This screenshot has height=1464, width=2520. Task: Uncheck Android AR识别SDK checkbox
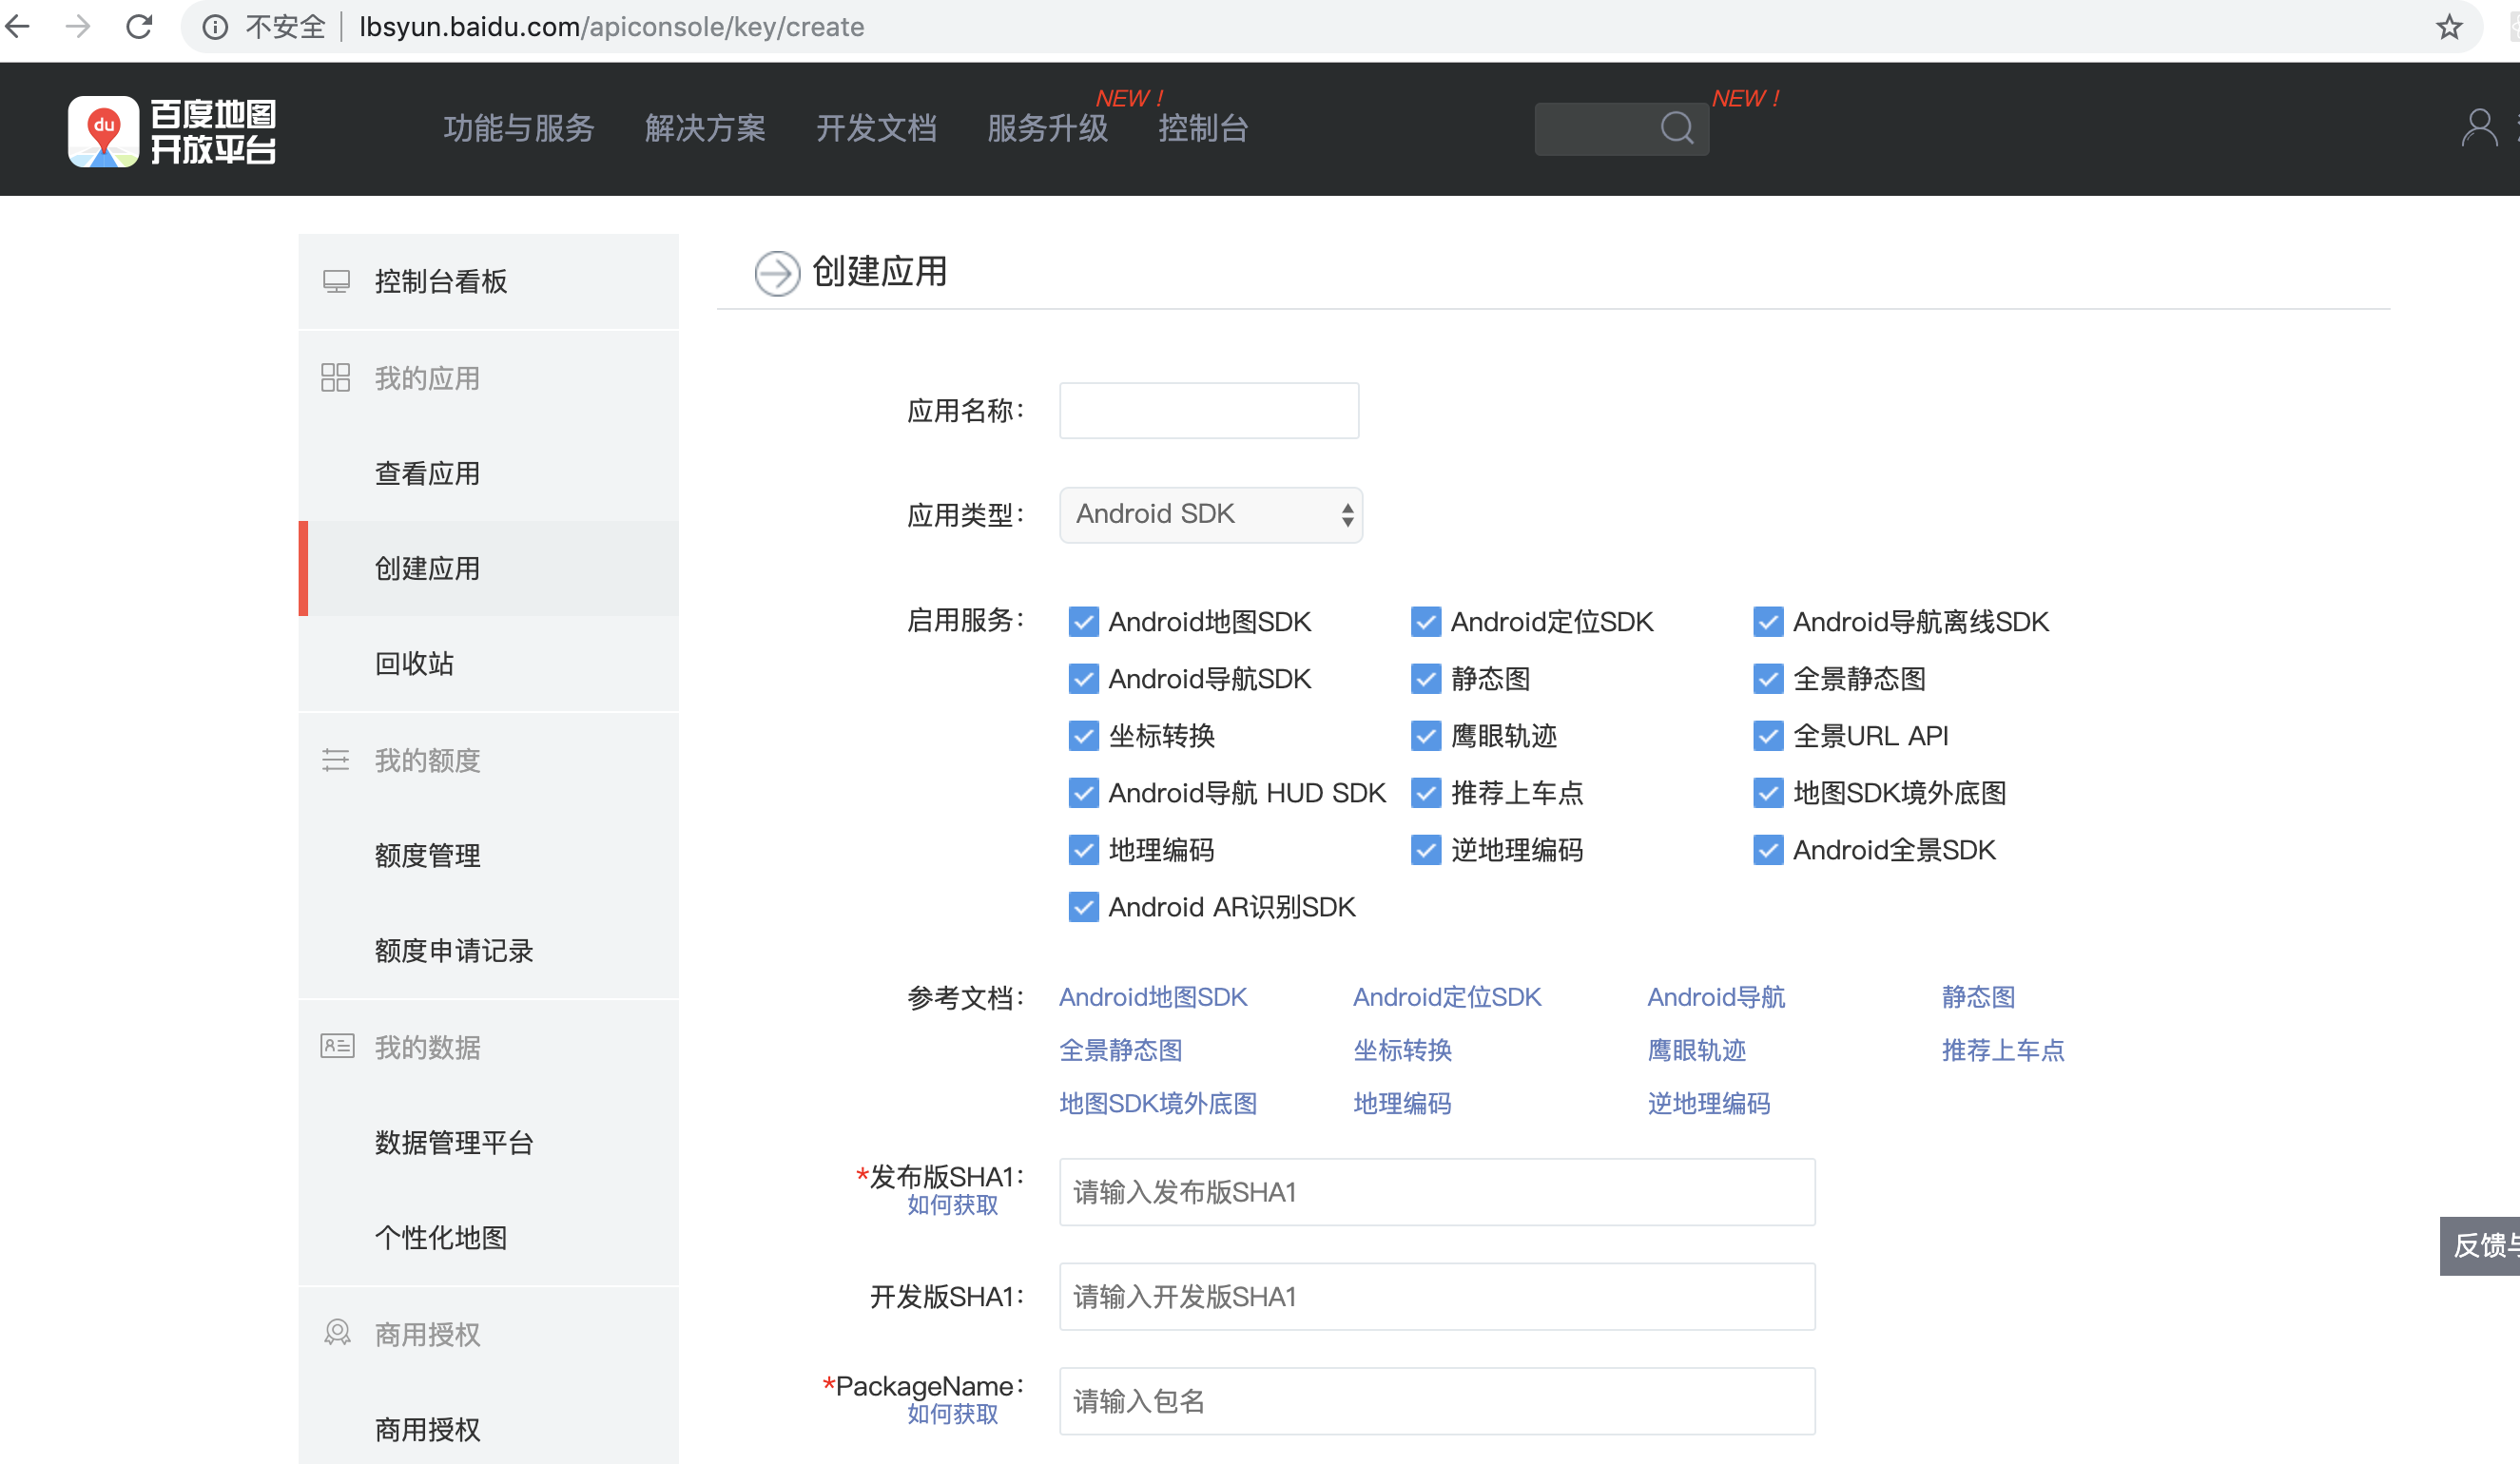point(1083,906)
